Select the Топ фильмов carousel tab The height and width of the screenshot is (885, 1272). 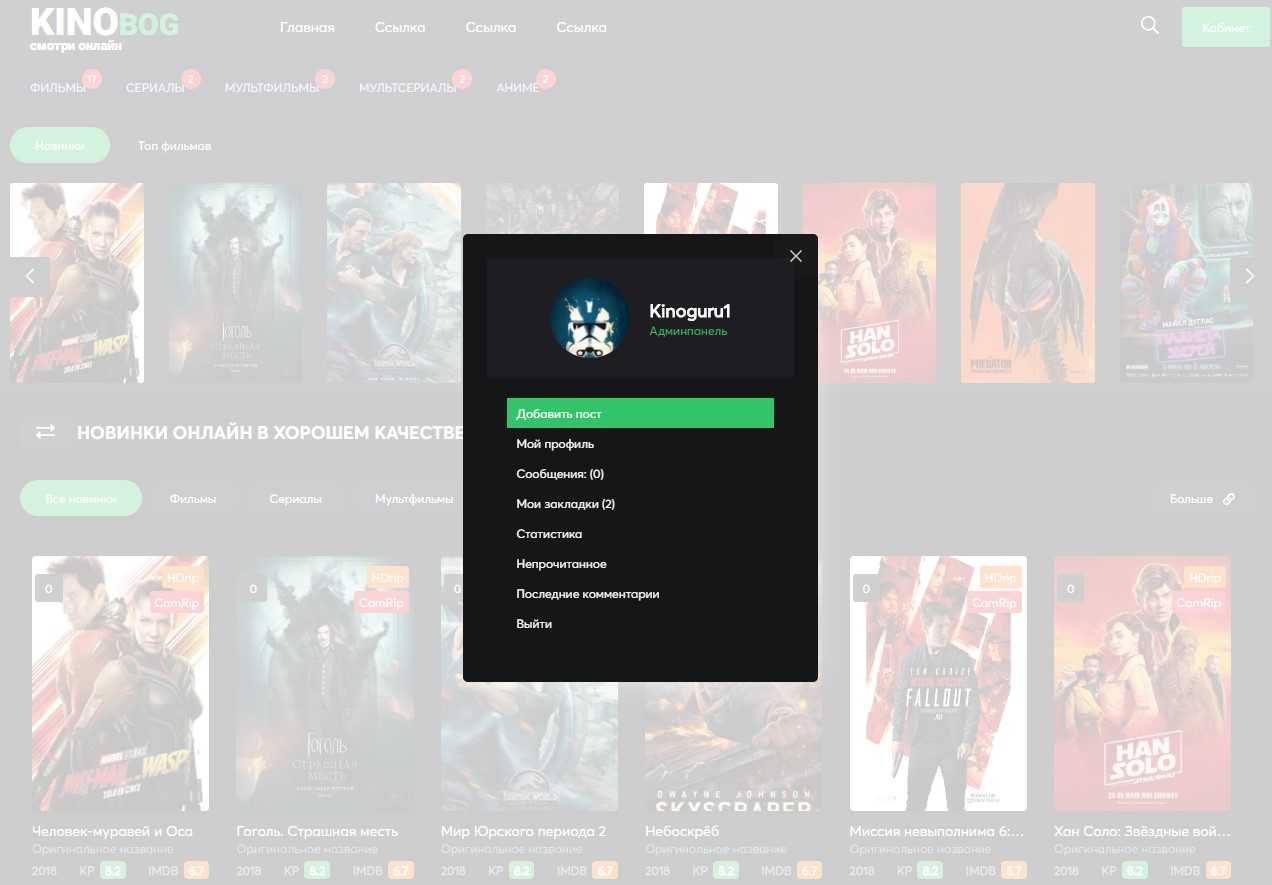point(175,146)
